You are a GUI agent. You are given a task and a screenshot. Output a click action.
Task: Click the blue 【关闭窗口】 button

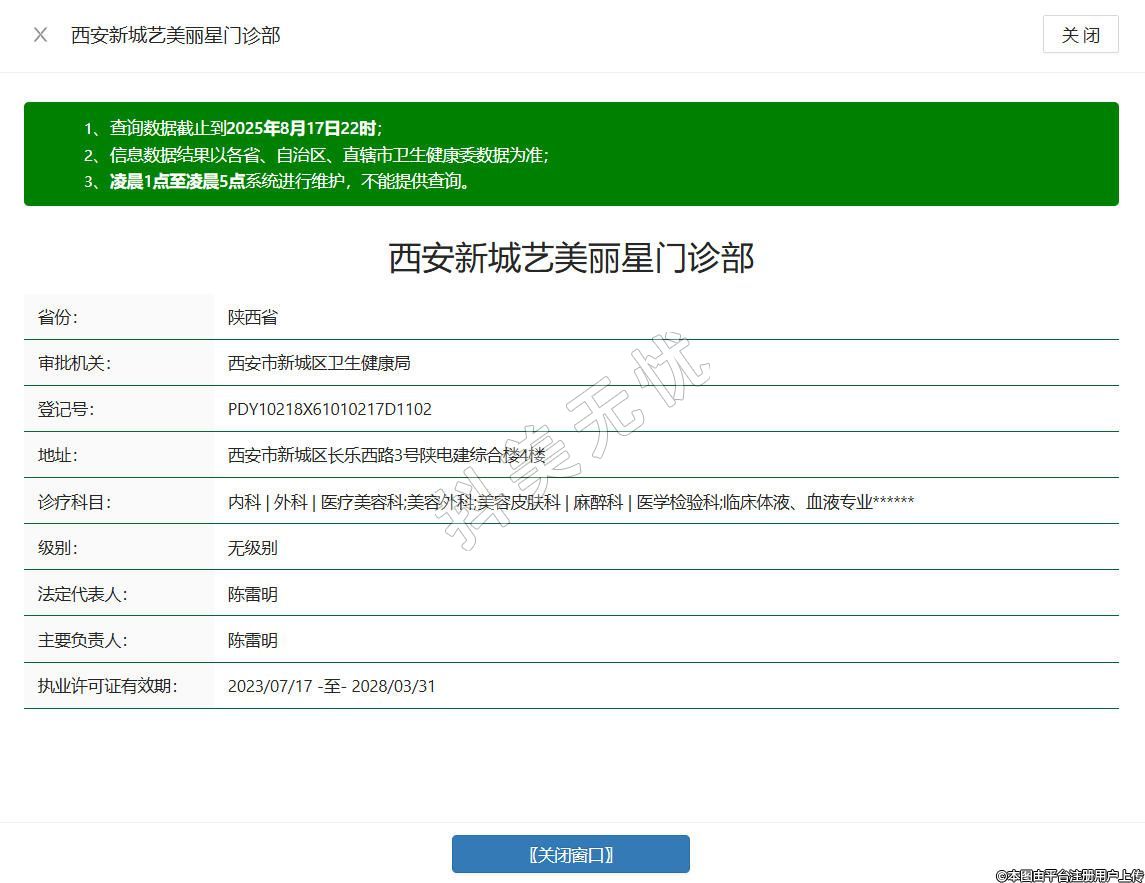click(570, 854)
